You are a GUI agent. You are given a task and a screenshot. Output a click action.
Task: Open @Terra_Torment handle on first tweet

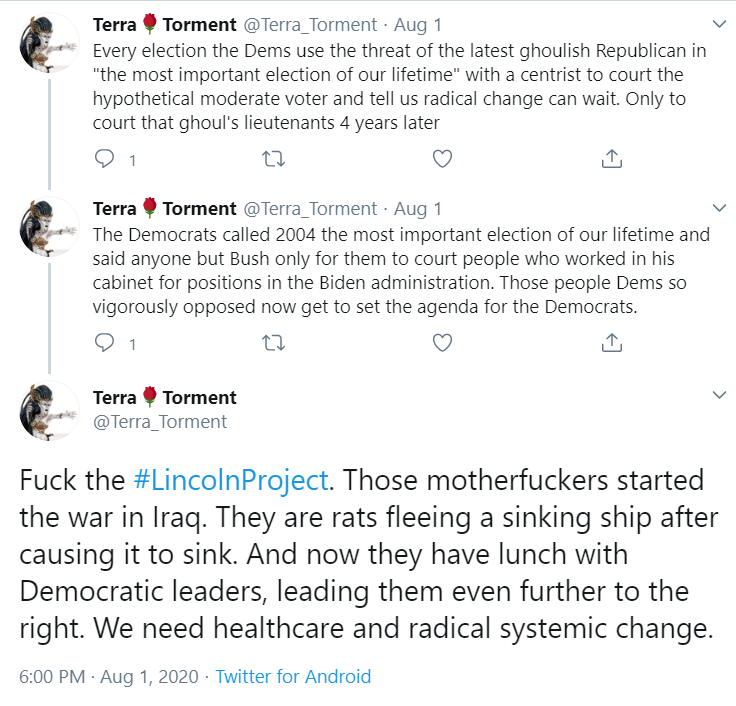tap(310, 24)
